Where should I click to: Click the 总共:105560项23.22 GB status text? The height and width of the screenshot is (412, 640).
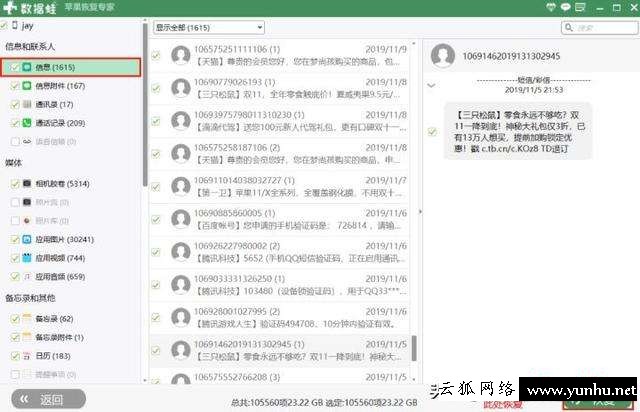277,402
